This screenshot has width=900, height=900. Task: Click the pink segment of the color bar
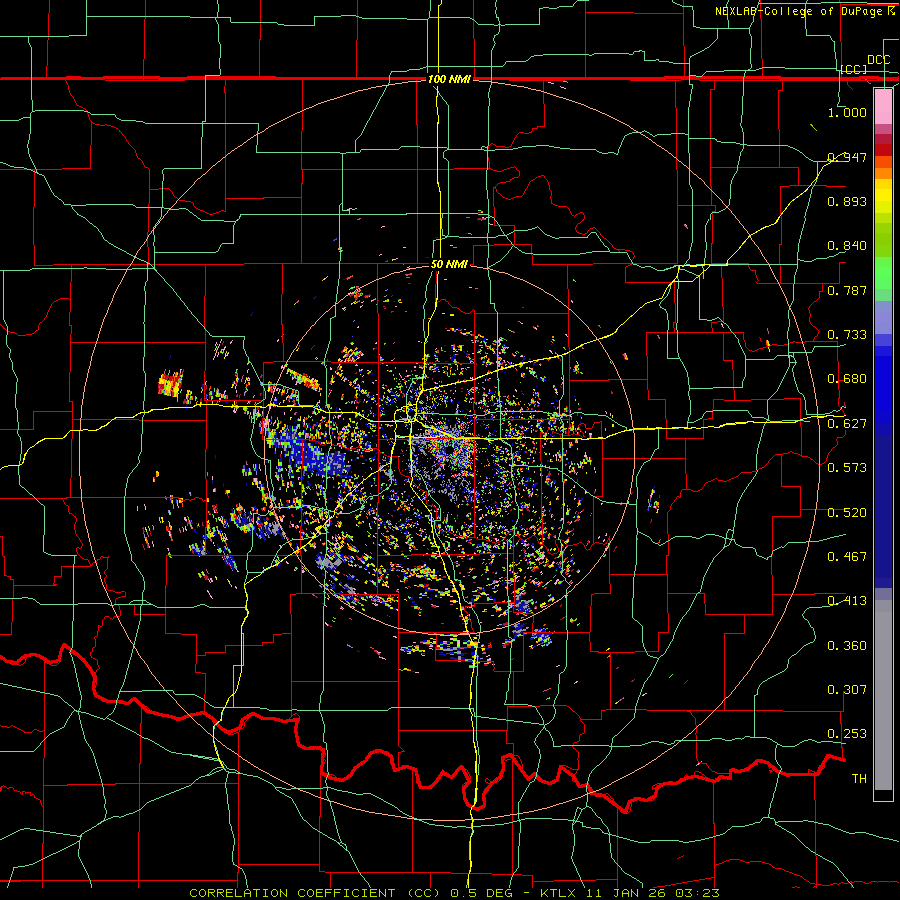click(883, 107)
